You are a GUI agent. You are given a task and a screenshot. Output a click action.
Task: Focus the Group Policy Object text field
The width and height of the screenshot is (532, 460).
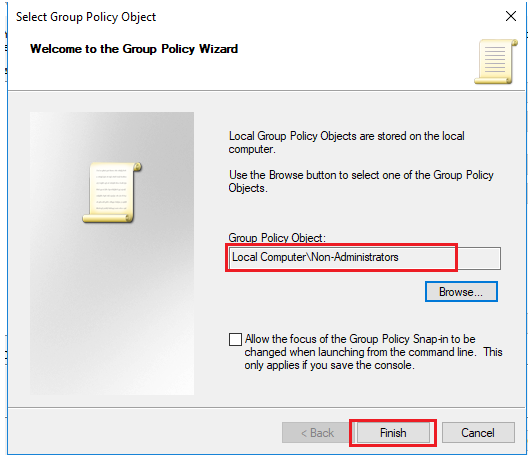(364, 258)
